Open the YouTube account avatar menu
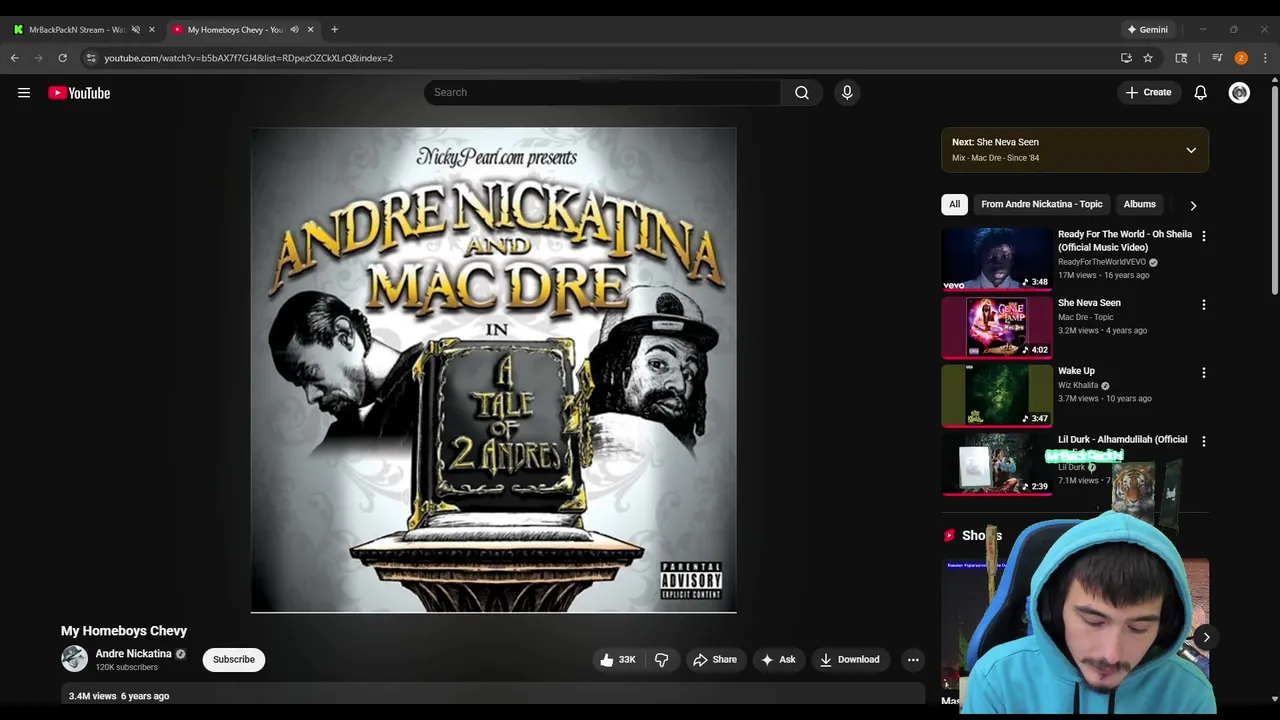The height and width of the screenshot is (720, 1280). coord(1239,93)
